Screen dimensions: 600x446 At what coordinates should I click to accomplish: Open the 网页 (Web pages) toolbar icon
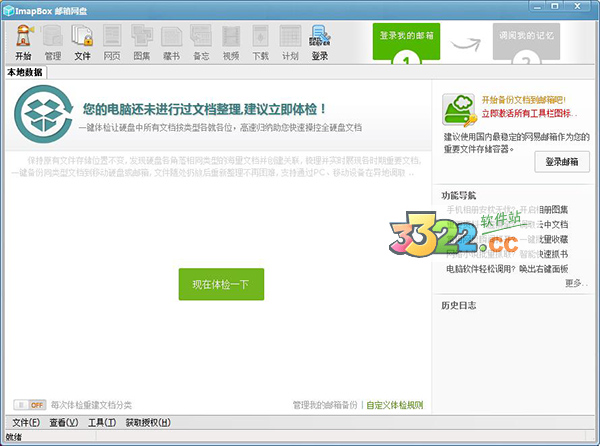(x=112, y=42)
